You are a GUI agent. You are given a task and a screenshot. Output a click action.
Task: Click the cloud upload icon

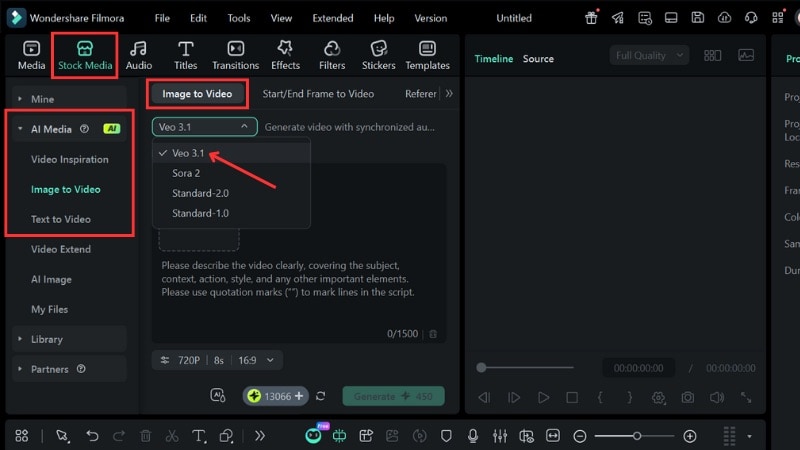tap(724, 18)
